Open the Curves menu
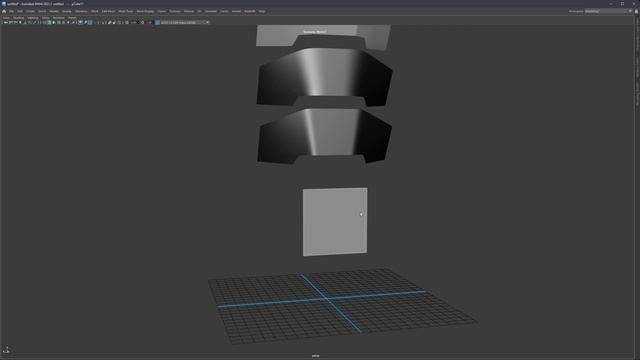 point(162,11)
